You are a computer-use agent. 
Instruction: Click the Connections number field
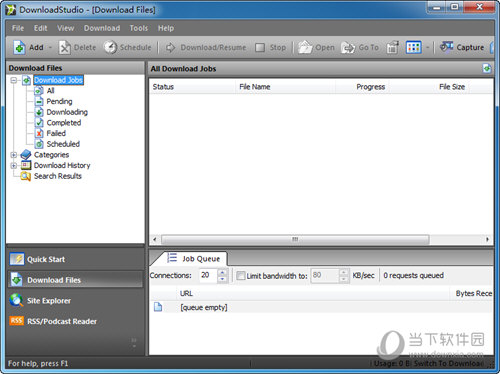click(208, 275)
